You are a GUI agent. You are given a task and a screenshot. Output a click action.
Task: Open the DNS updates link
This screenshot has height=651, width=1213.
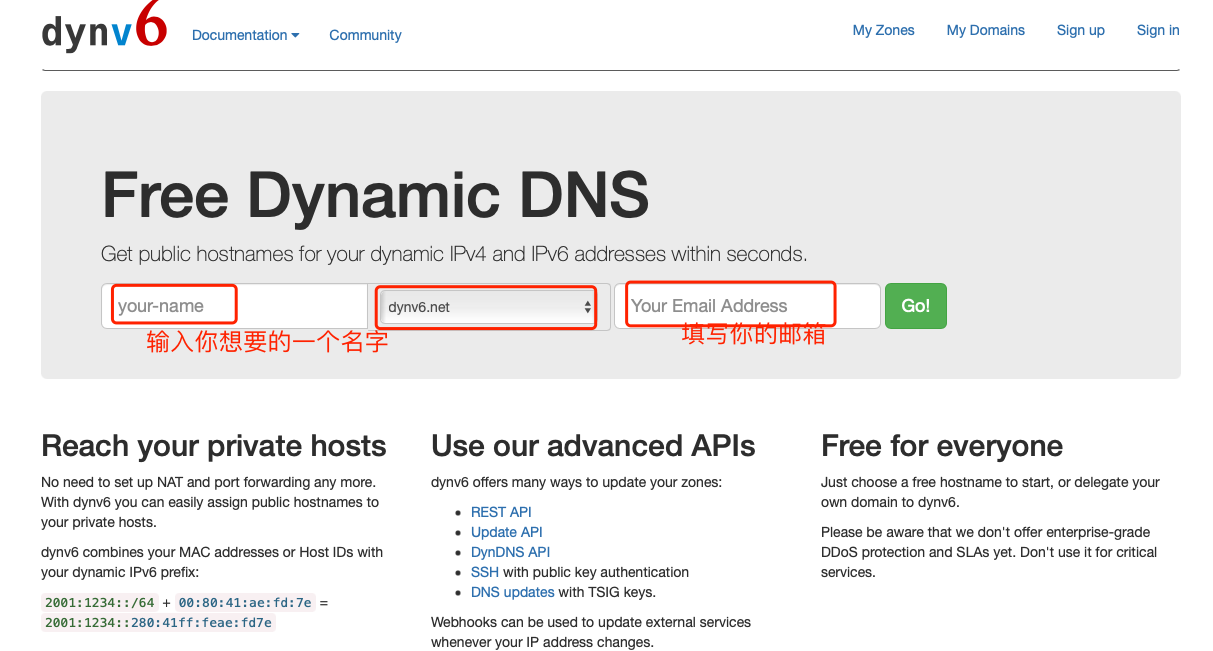pos(512,592)
